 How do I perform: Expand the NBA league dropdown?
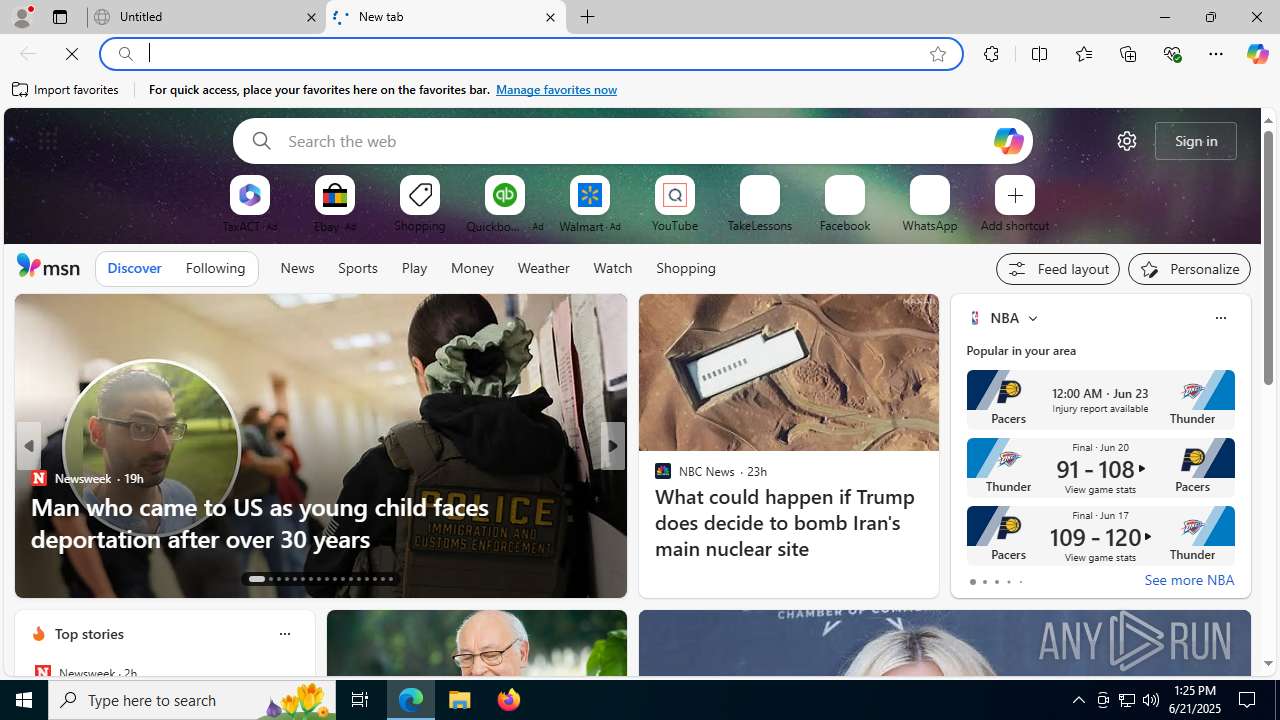coord(1032,318)
